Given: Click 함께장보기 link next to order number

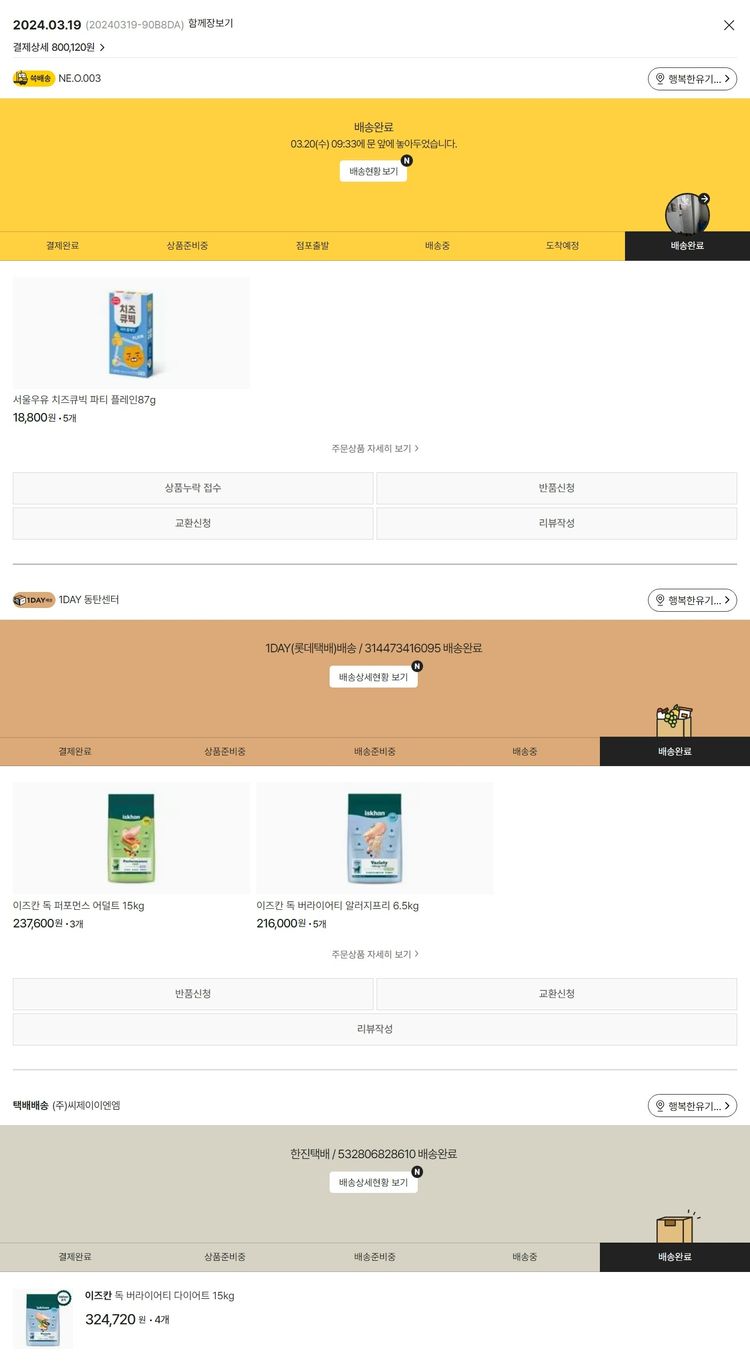Looking at the screenshot, I should click(211, 24).
